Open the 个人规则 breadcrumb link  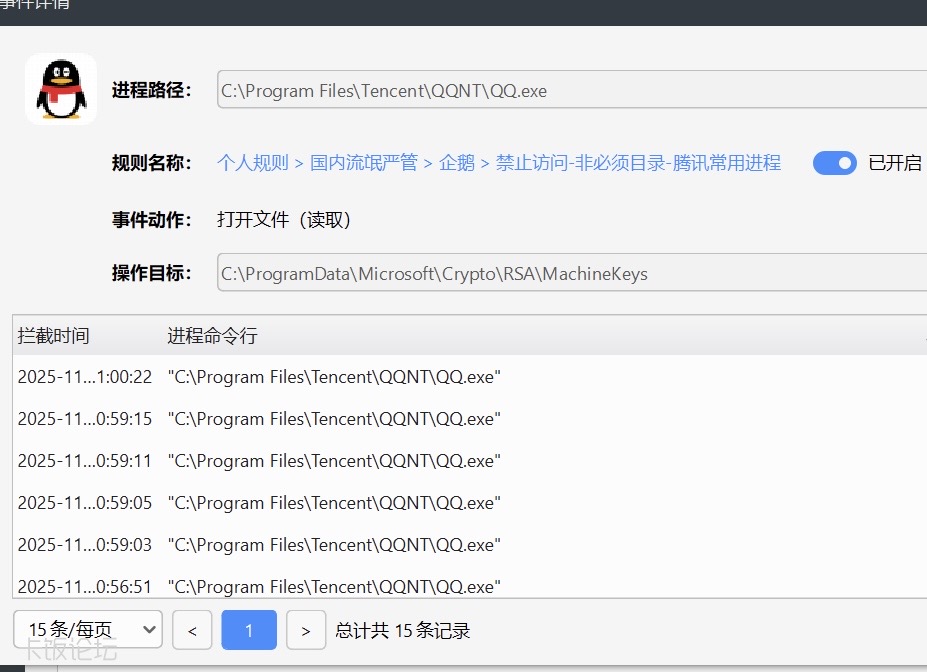[252, 163]
